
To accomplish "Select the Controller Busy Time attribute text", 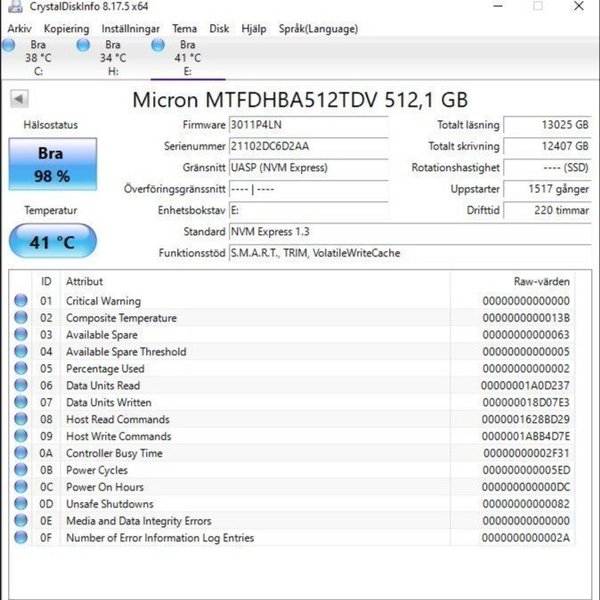I will pos(114,453).
